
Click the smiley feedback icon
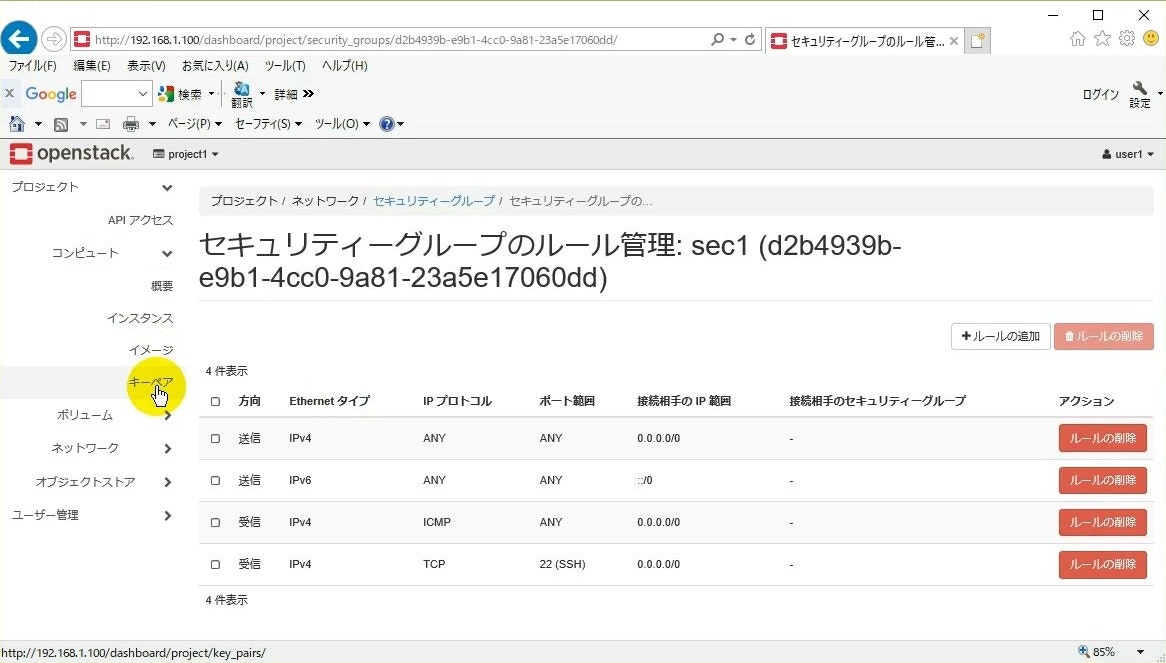pos(1151,38)
